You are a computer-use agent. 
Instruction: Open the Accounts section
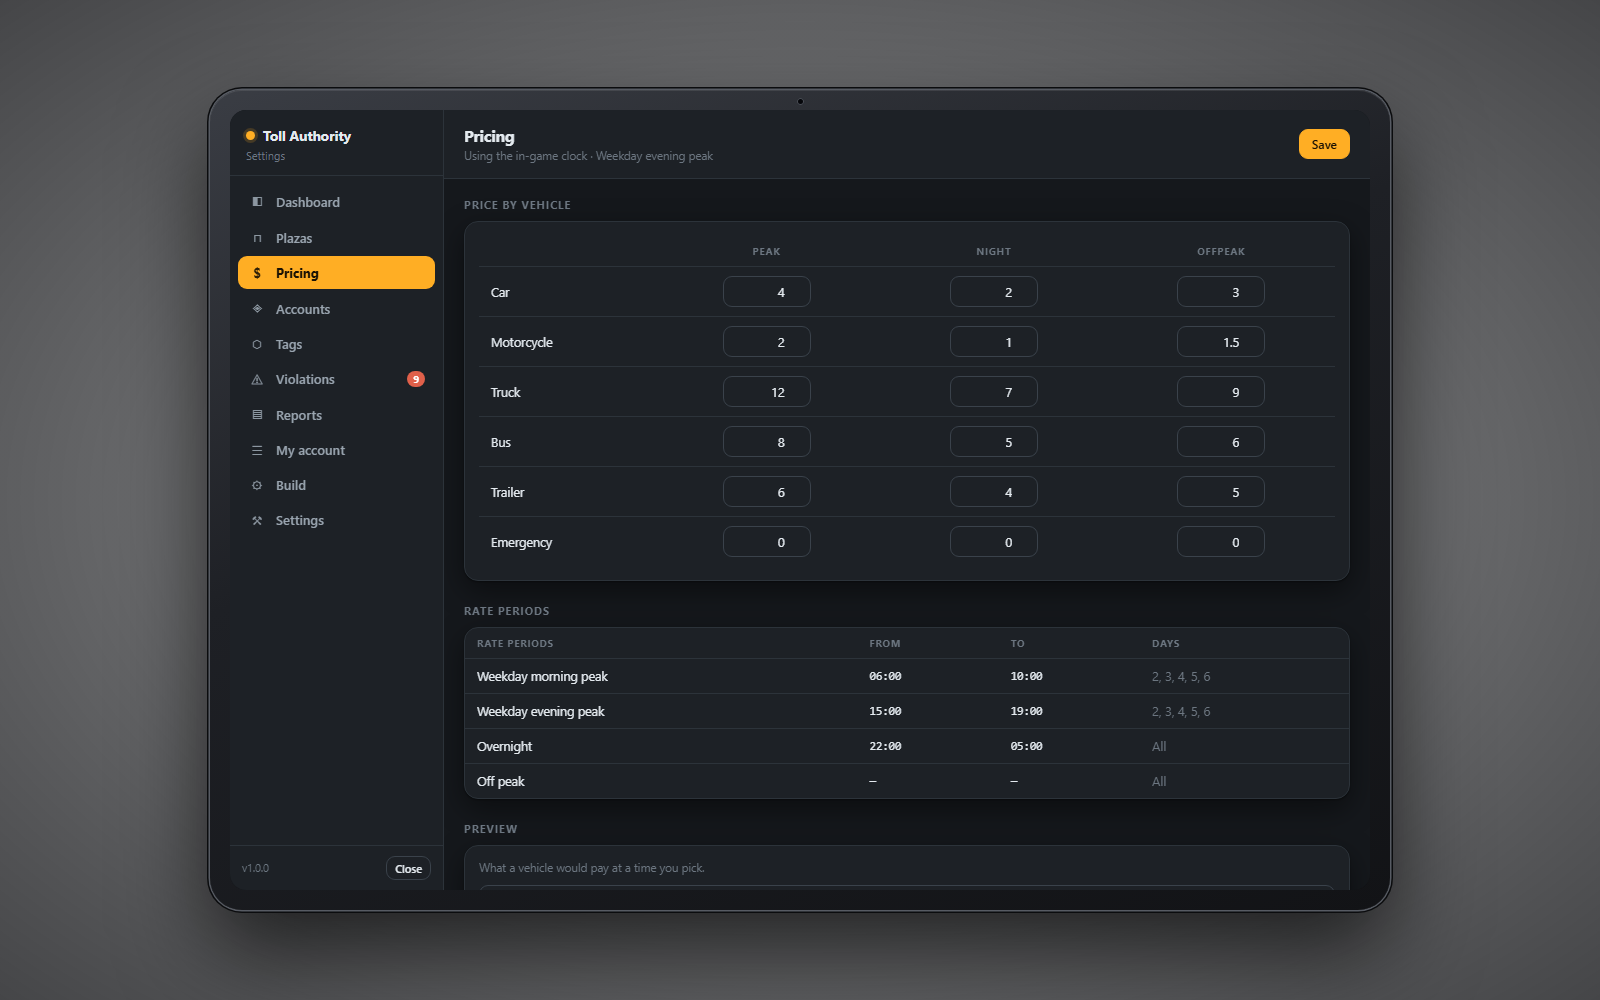click(x=336, y=309)
